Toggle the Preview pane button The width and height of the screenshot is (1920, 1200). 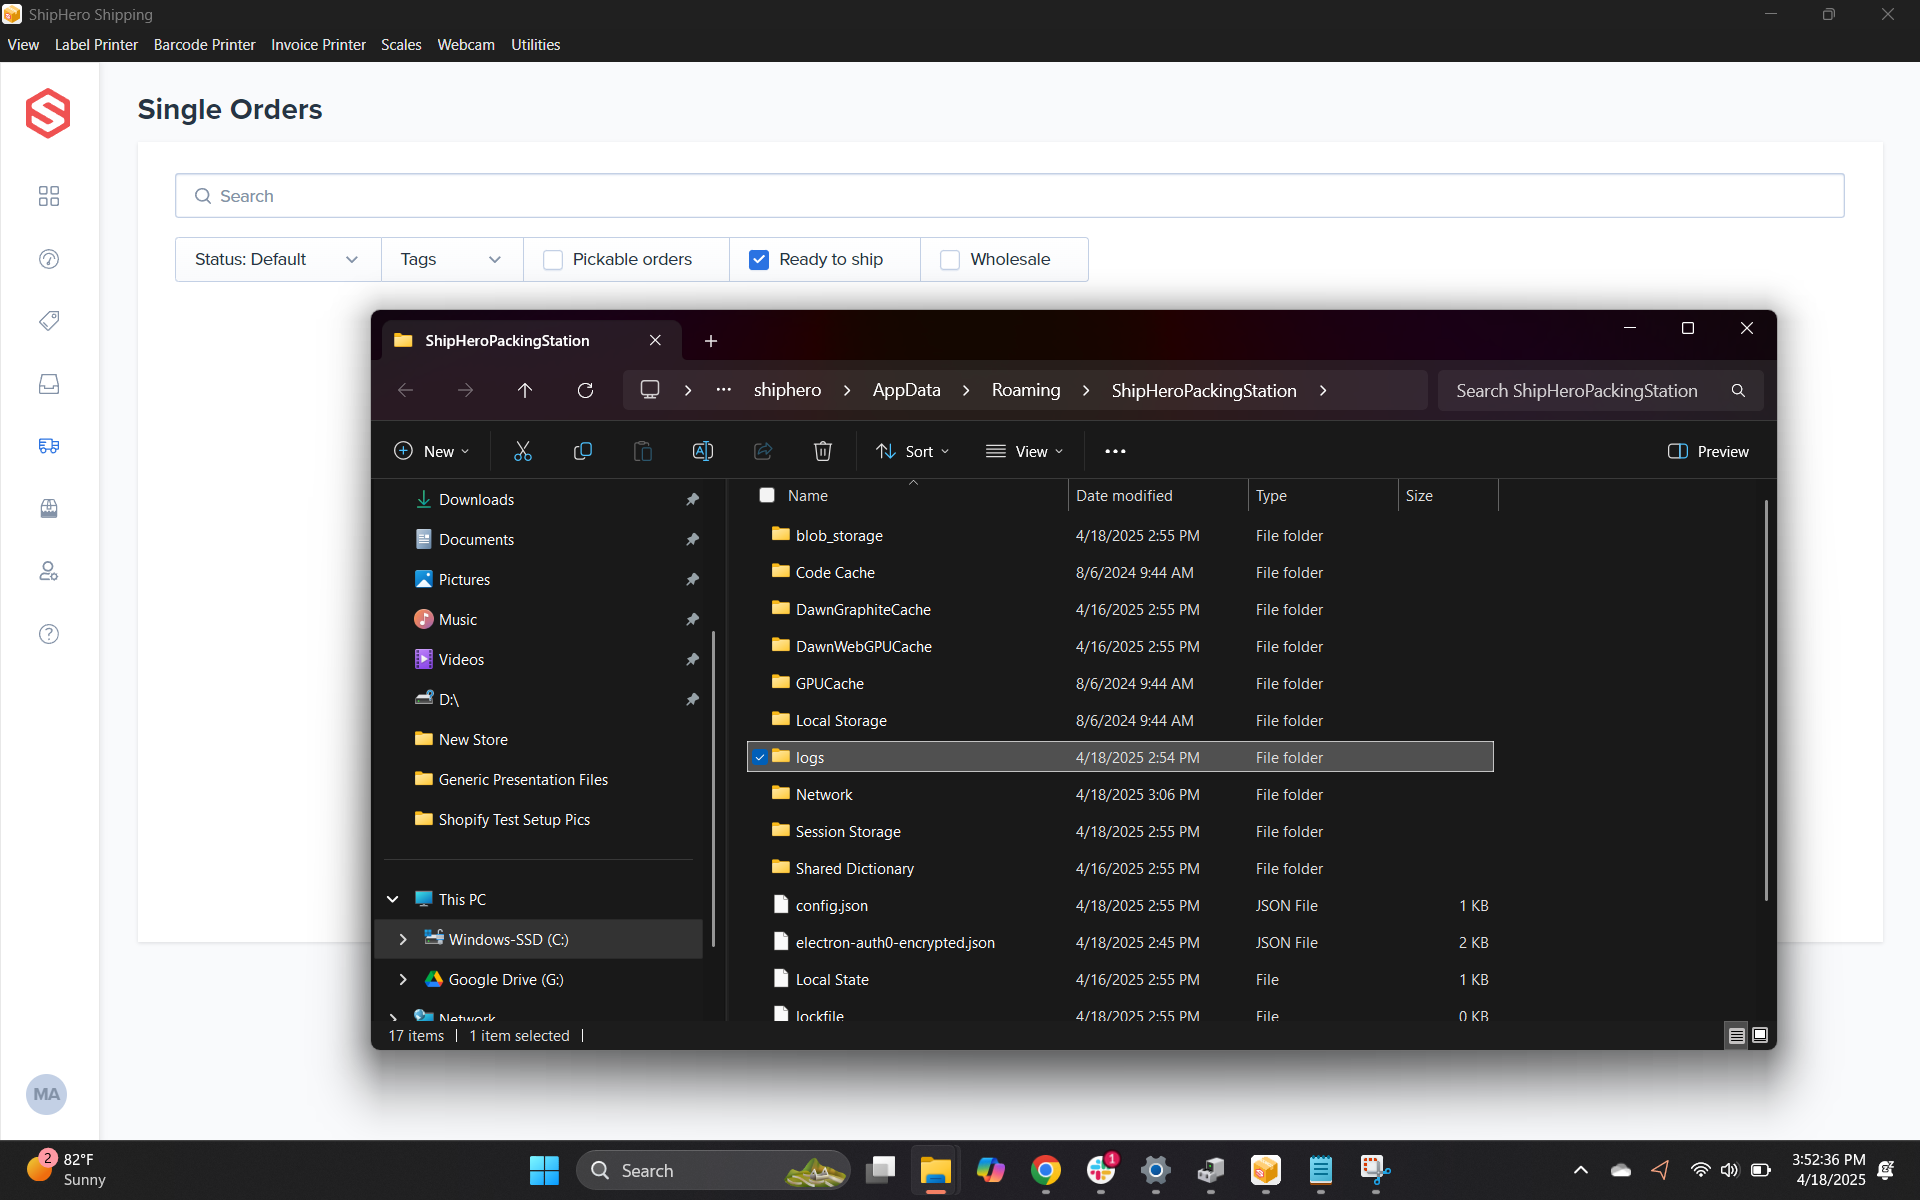[1708, 451]
